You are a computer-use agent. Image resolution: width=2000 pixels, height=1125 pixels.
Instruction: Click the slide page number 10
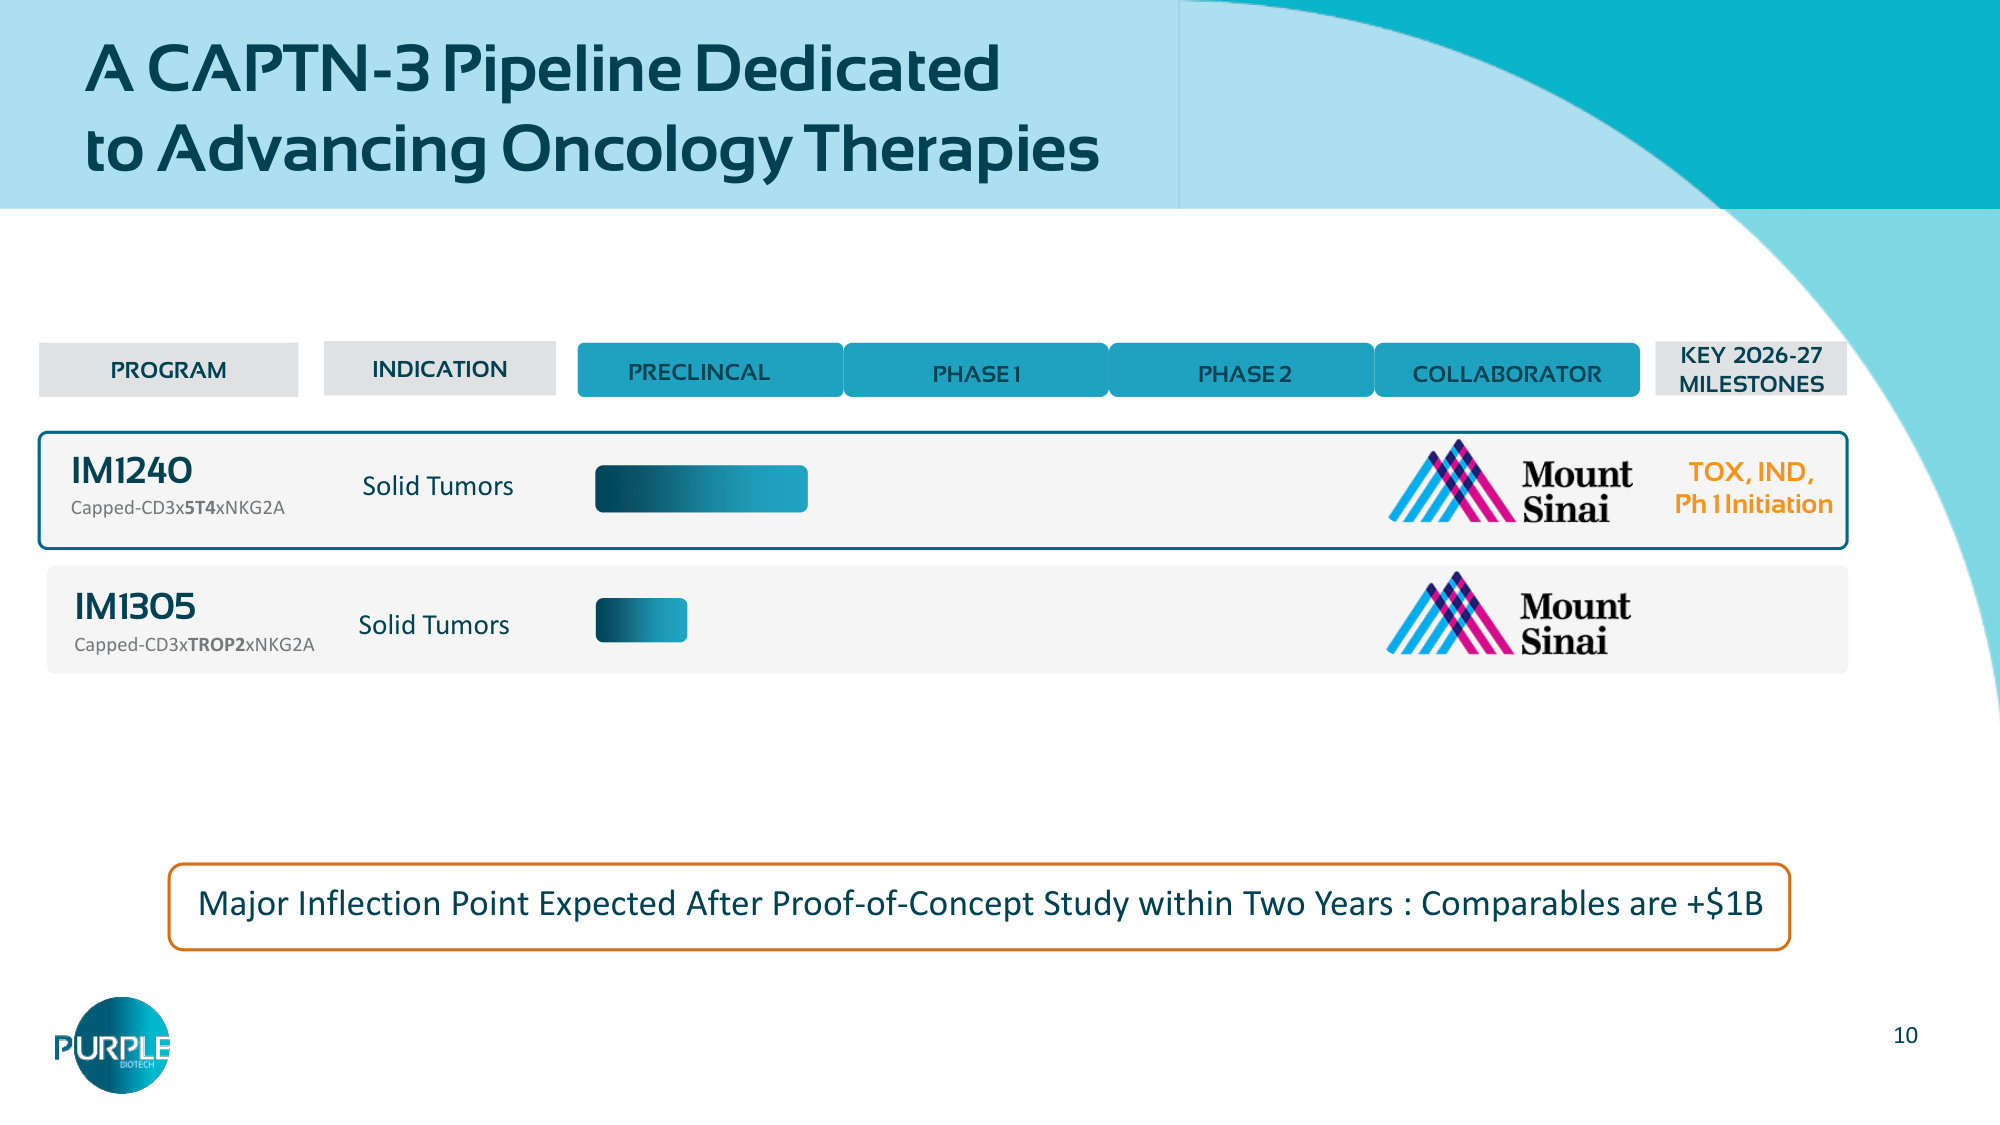click(1905, 1036)
